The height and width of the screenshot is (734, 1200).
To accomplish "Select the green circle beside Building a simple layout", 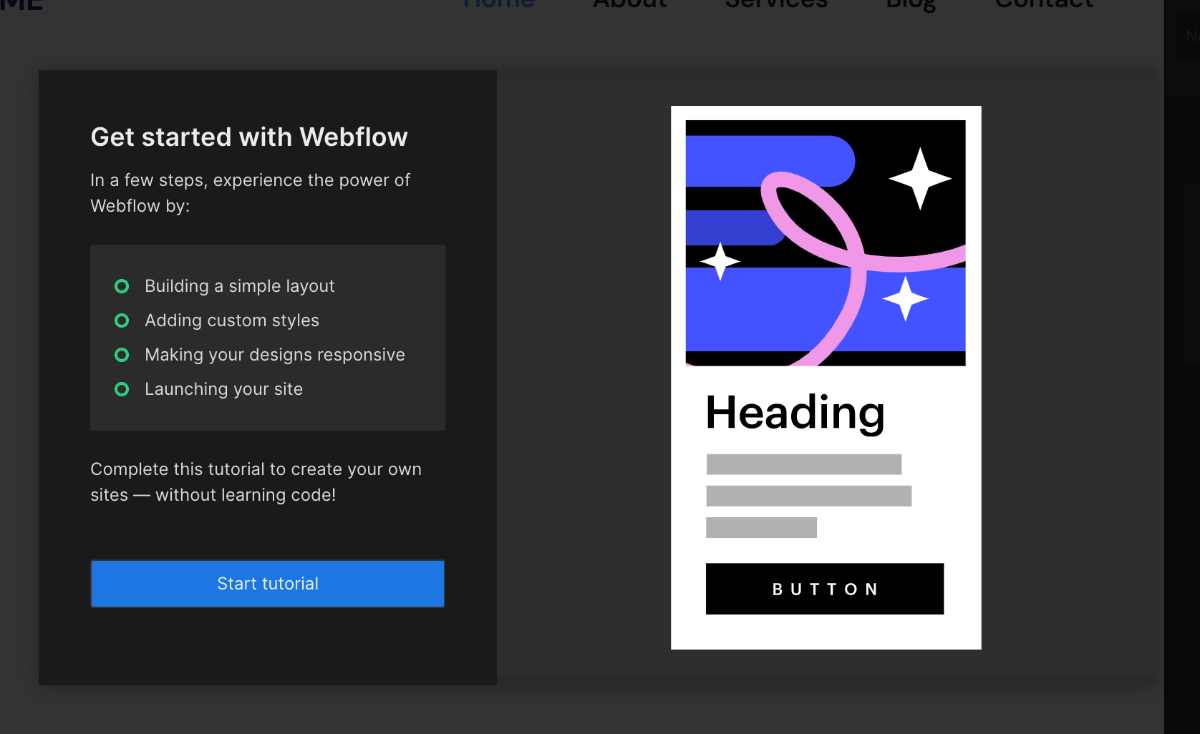I will 122,286.
